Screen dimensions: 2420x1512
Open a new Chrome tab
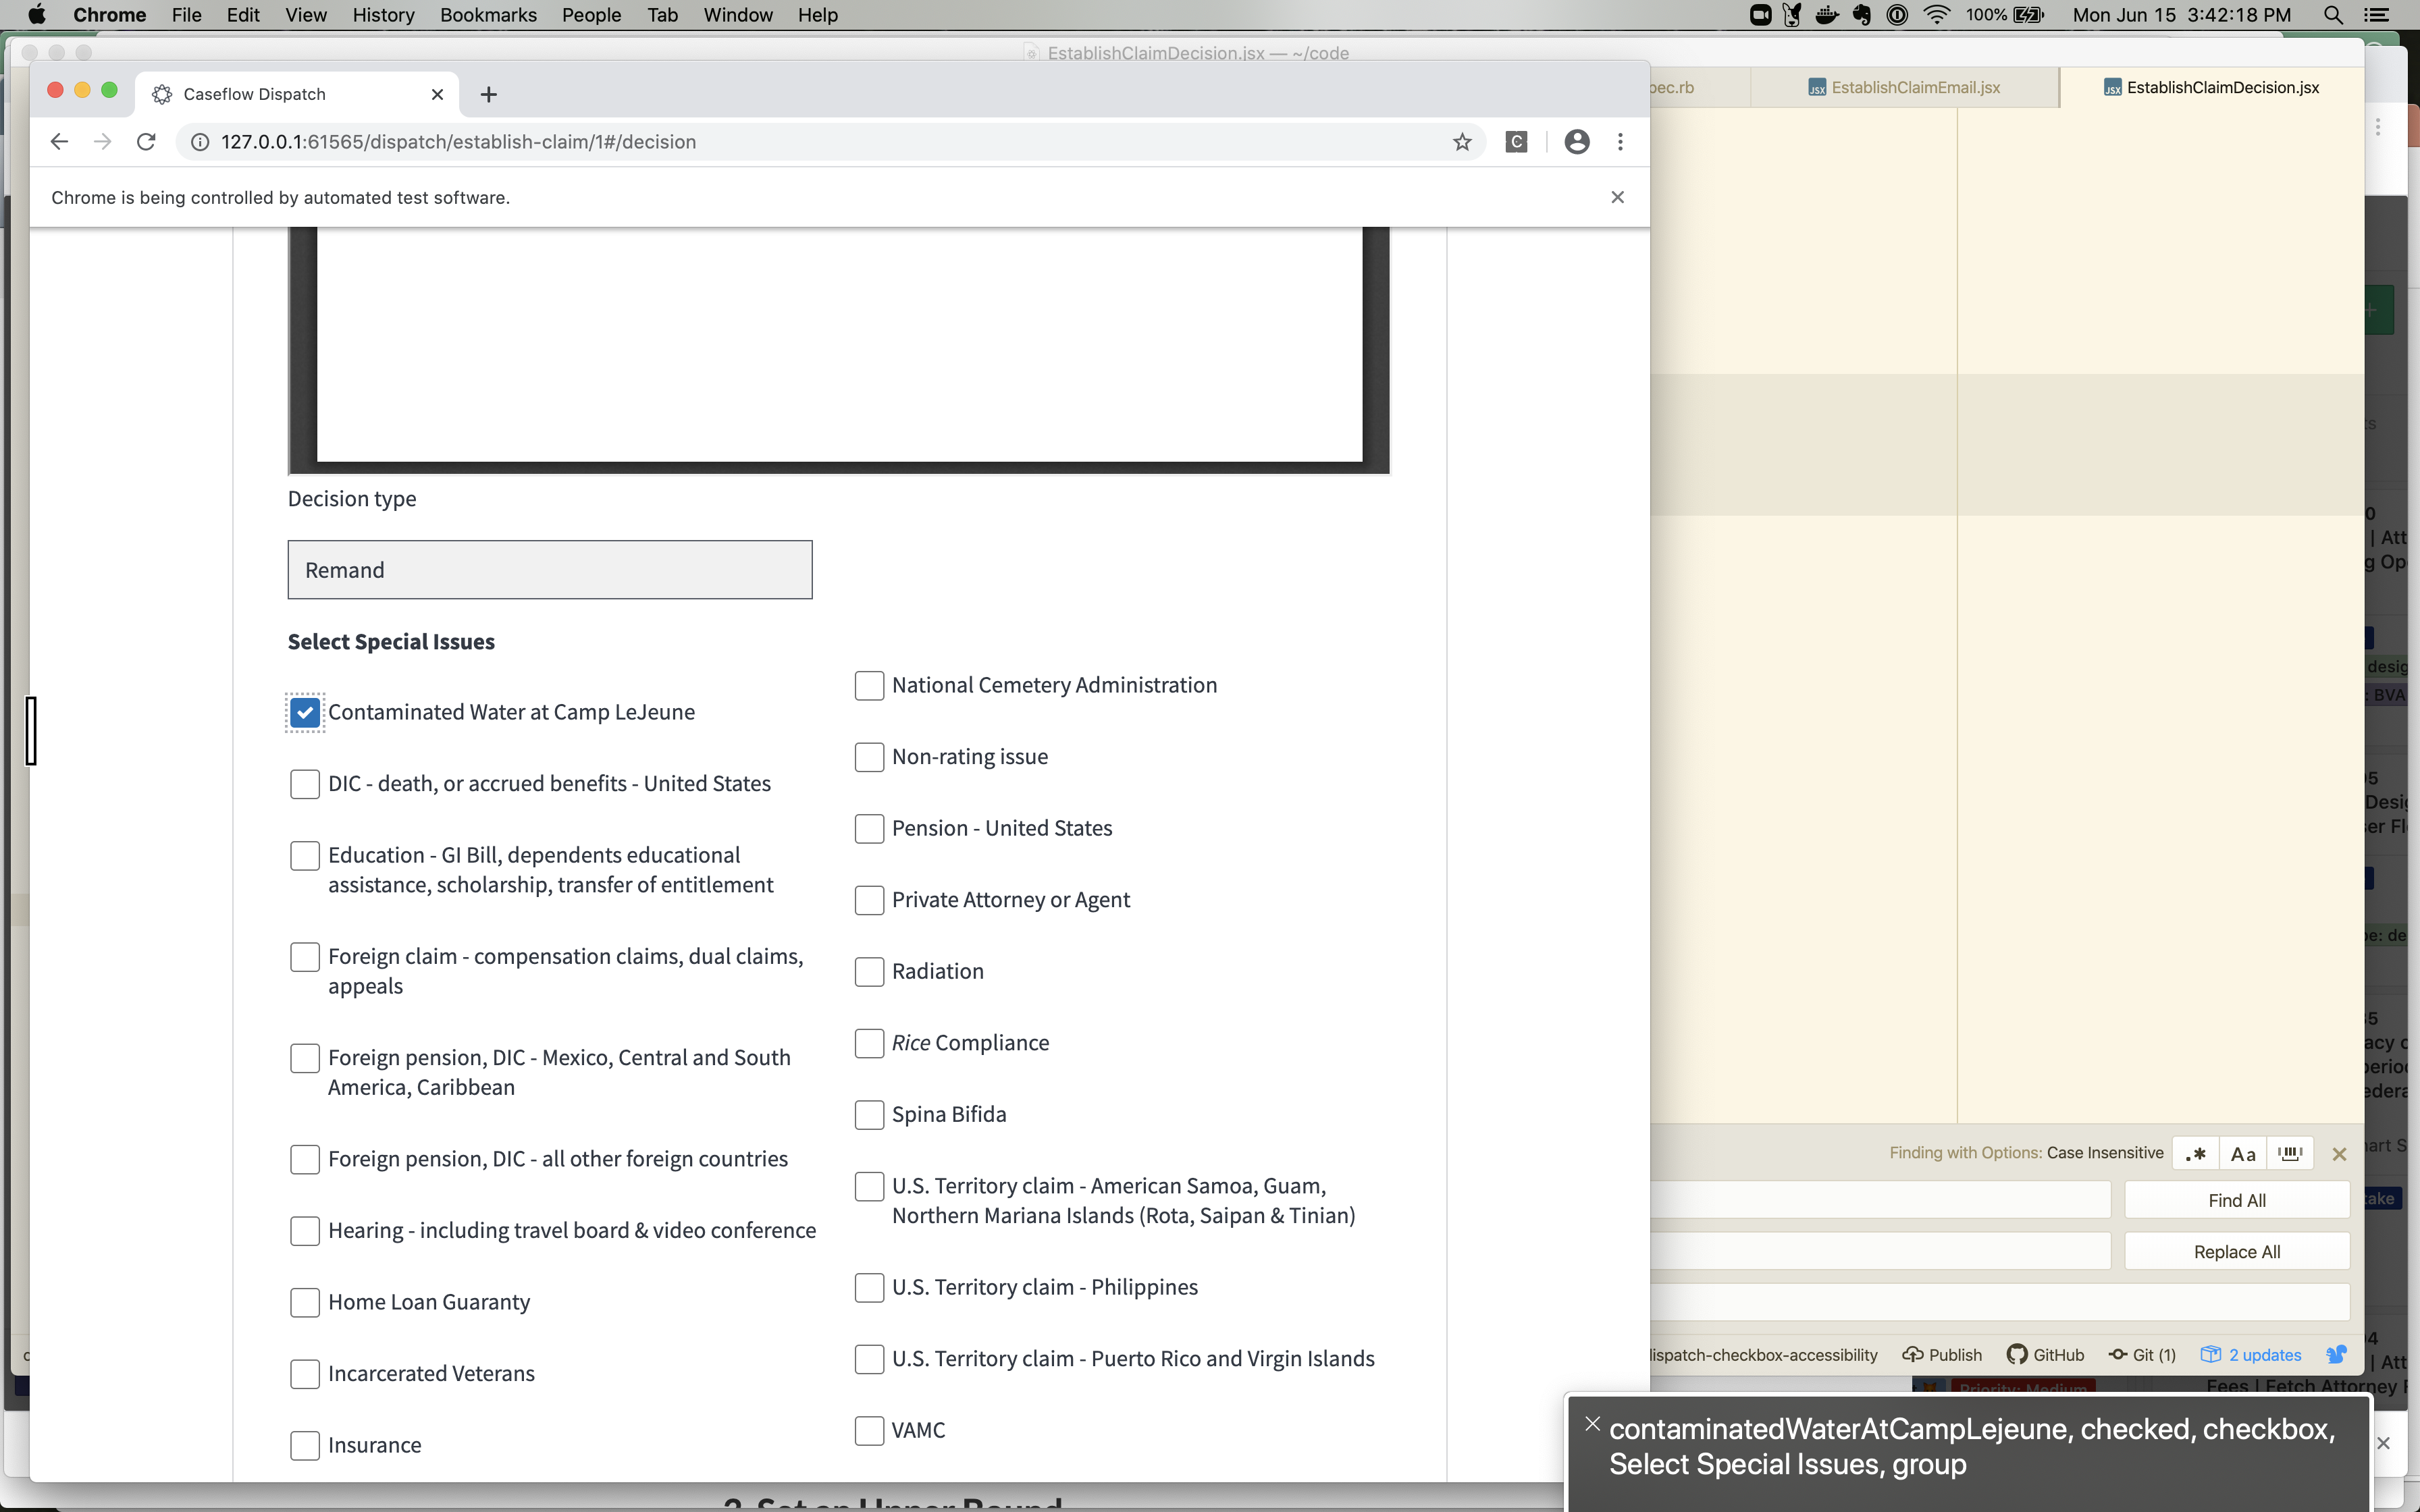click(x=488, y=94)
